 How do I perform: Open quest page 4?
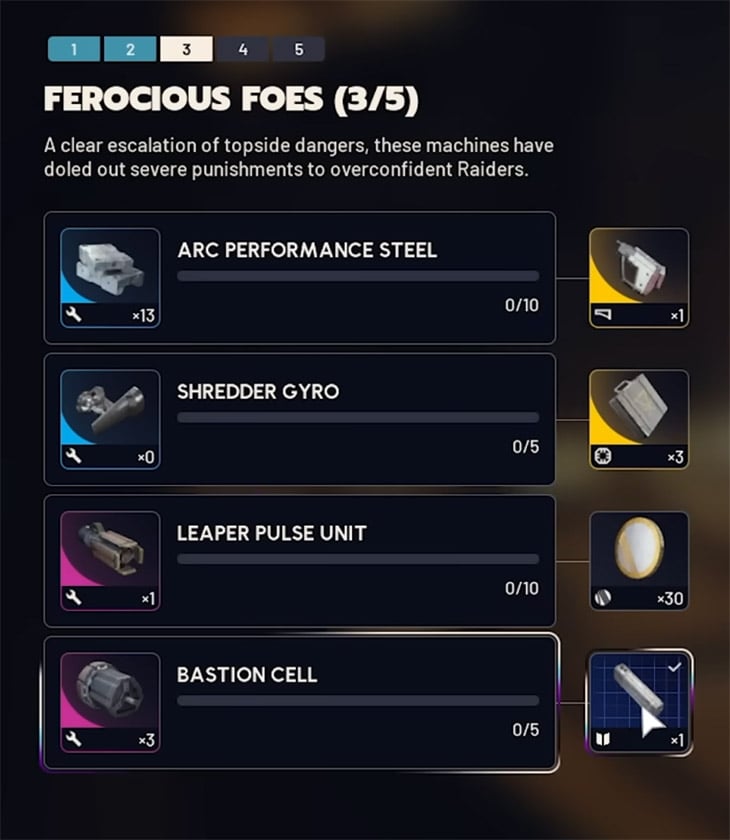click(242, 47)
